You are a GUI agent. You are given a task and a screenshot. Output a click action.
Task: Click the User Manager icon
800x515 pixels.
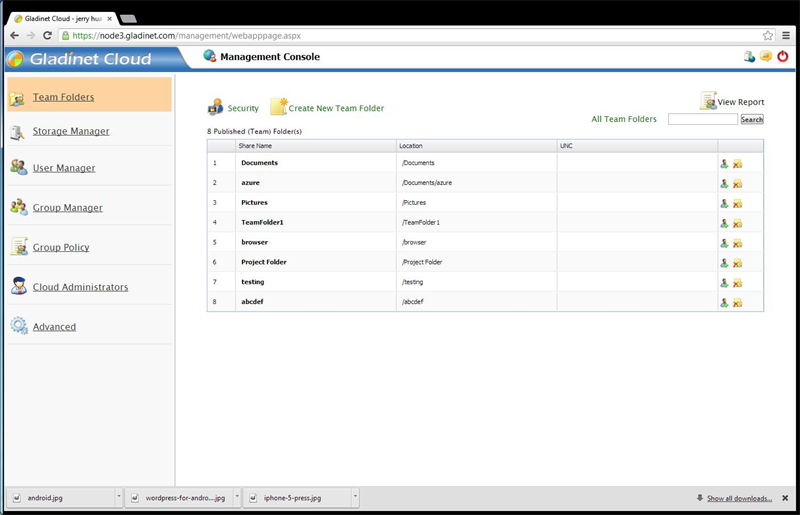(x=19, y=167)
